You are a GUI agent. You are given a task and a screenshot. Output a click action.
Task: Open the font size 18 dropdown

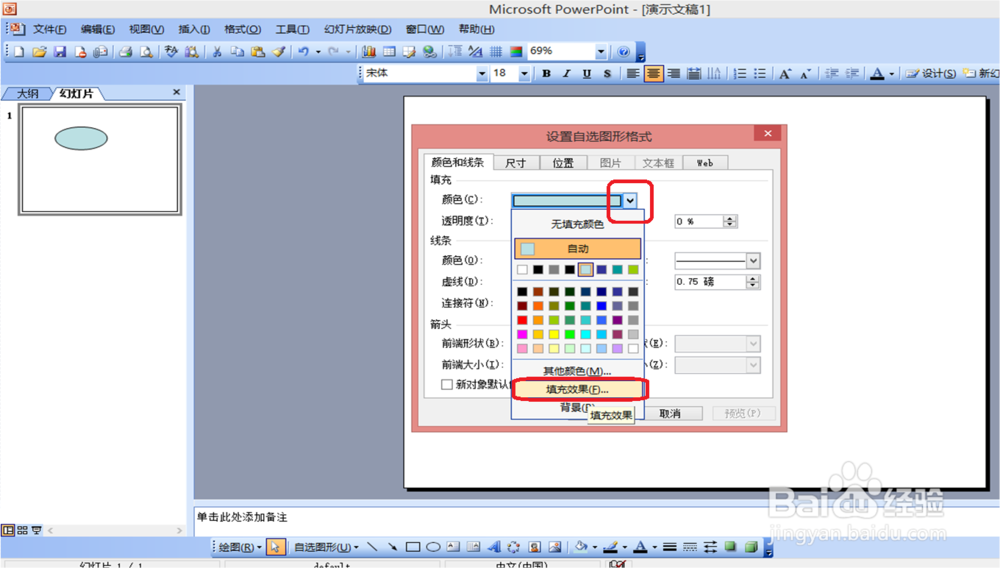pyautogui.click(x=524, y=74)
